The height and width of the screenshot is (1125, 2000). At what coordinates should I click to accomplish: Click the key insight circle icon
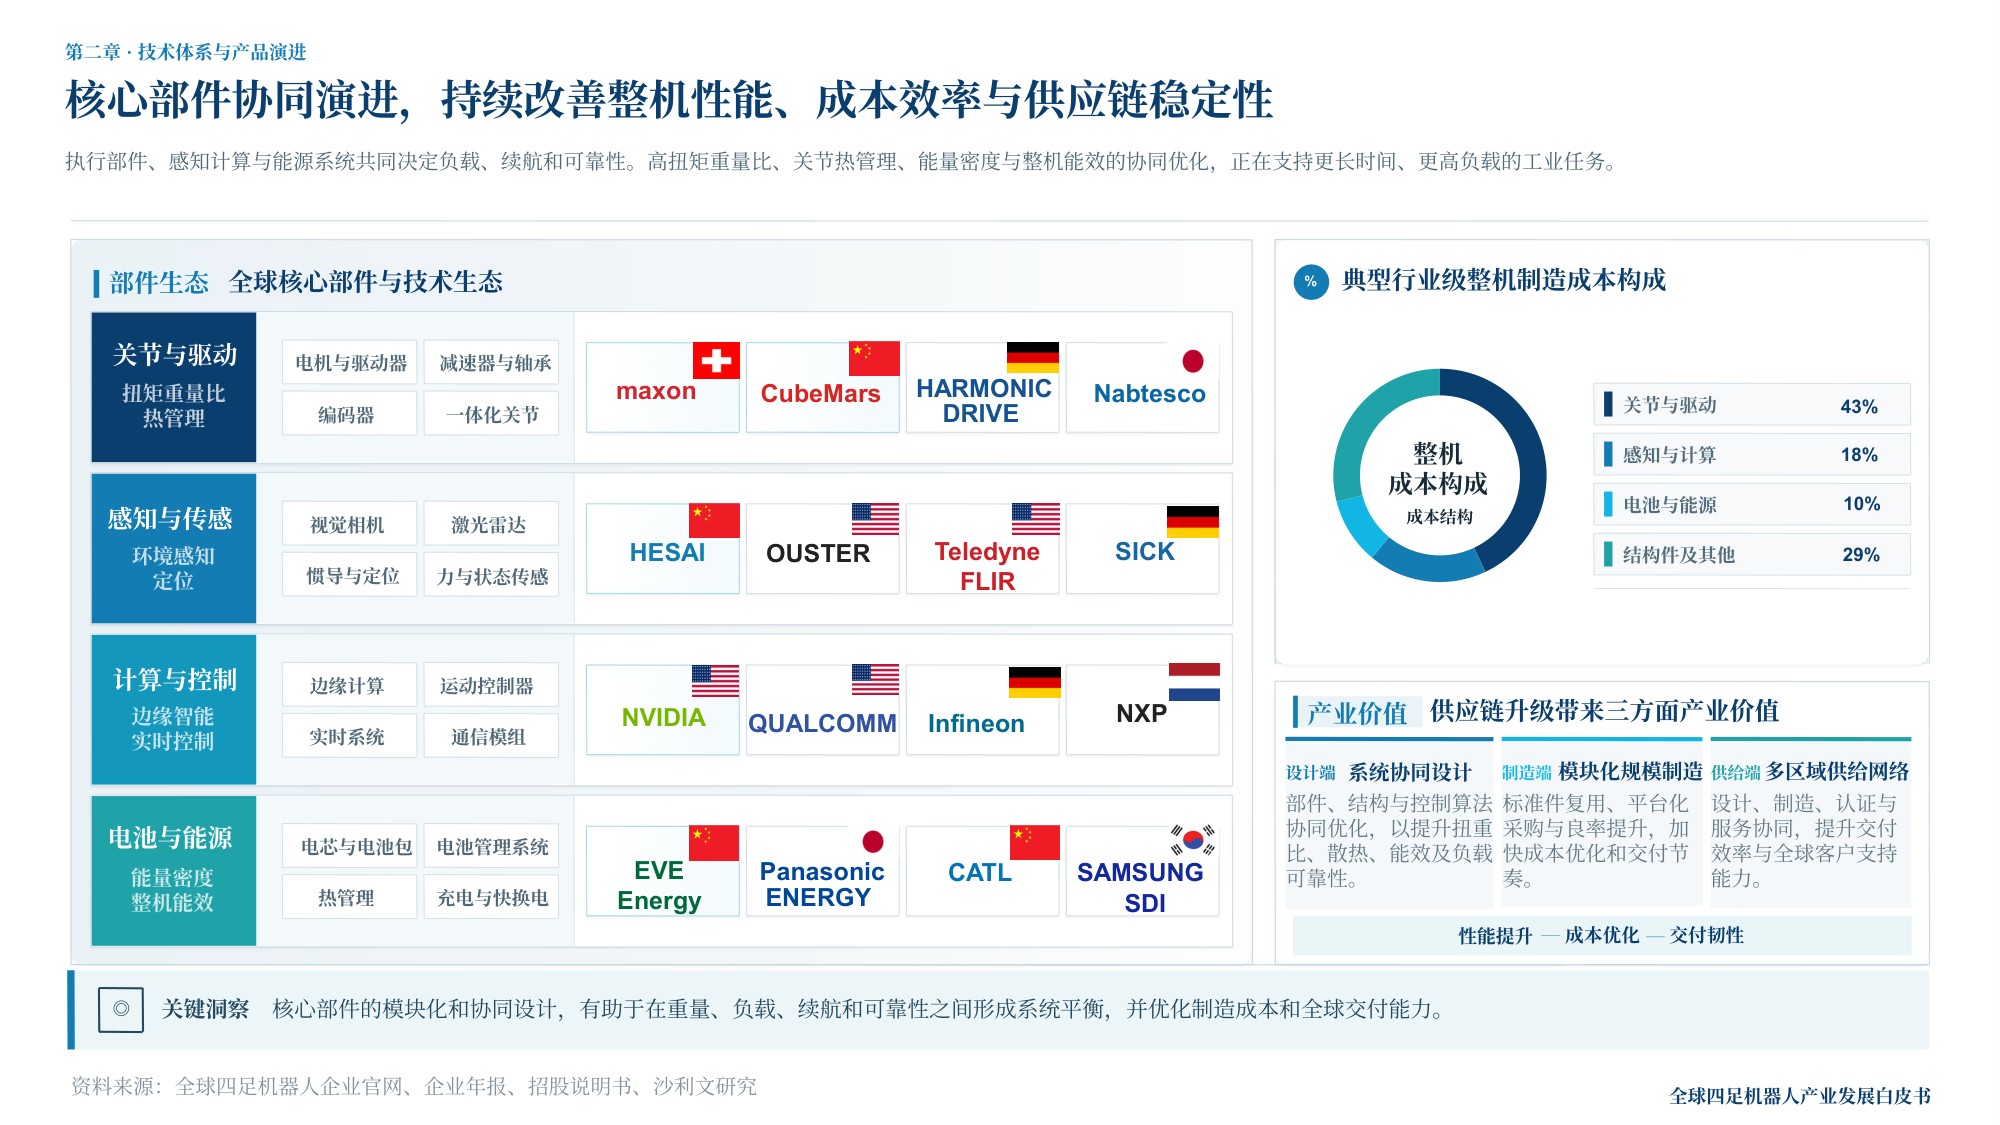pyautogui.click(x=121, y=1009)
